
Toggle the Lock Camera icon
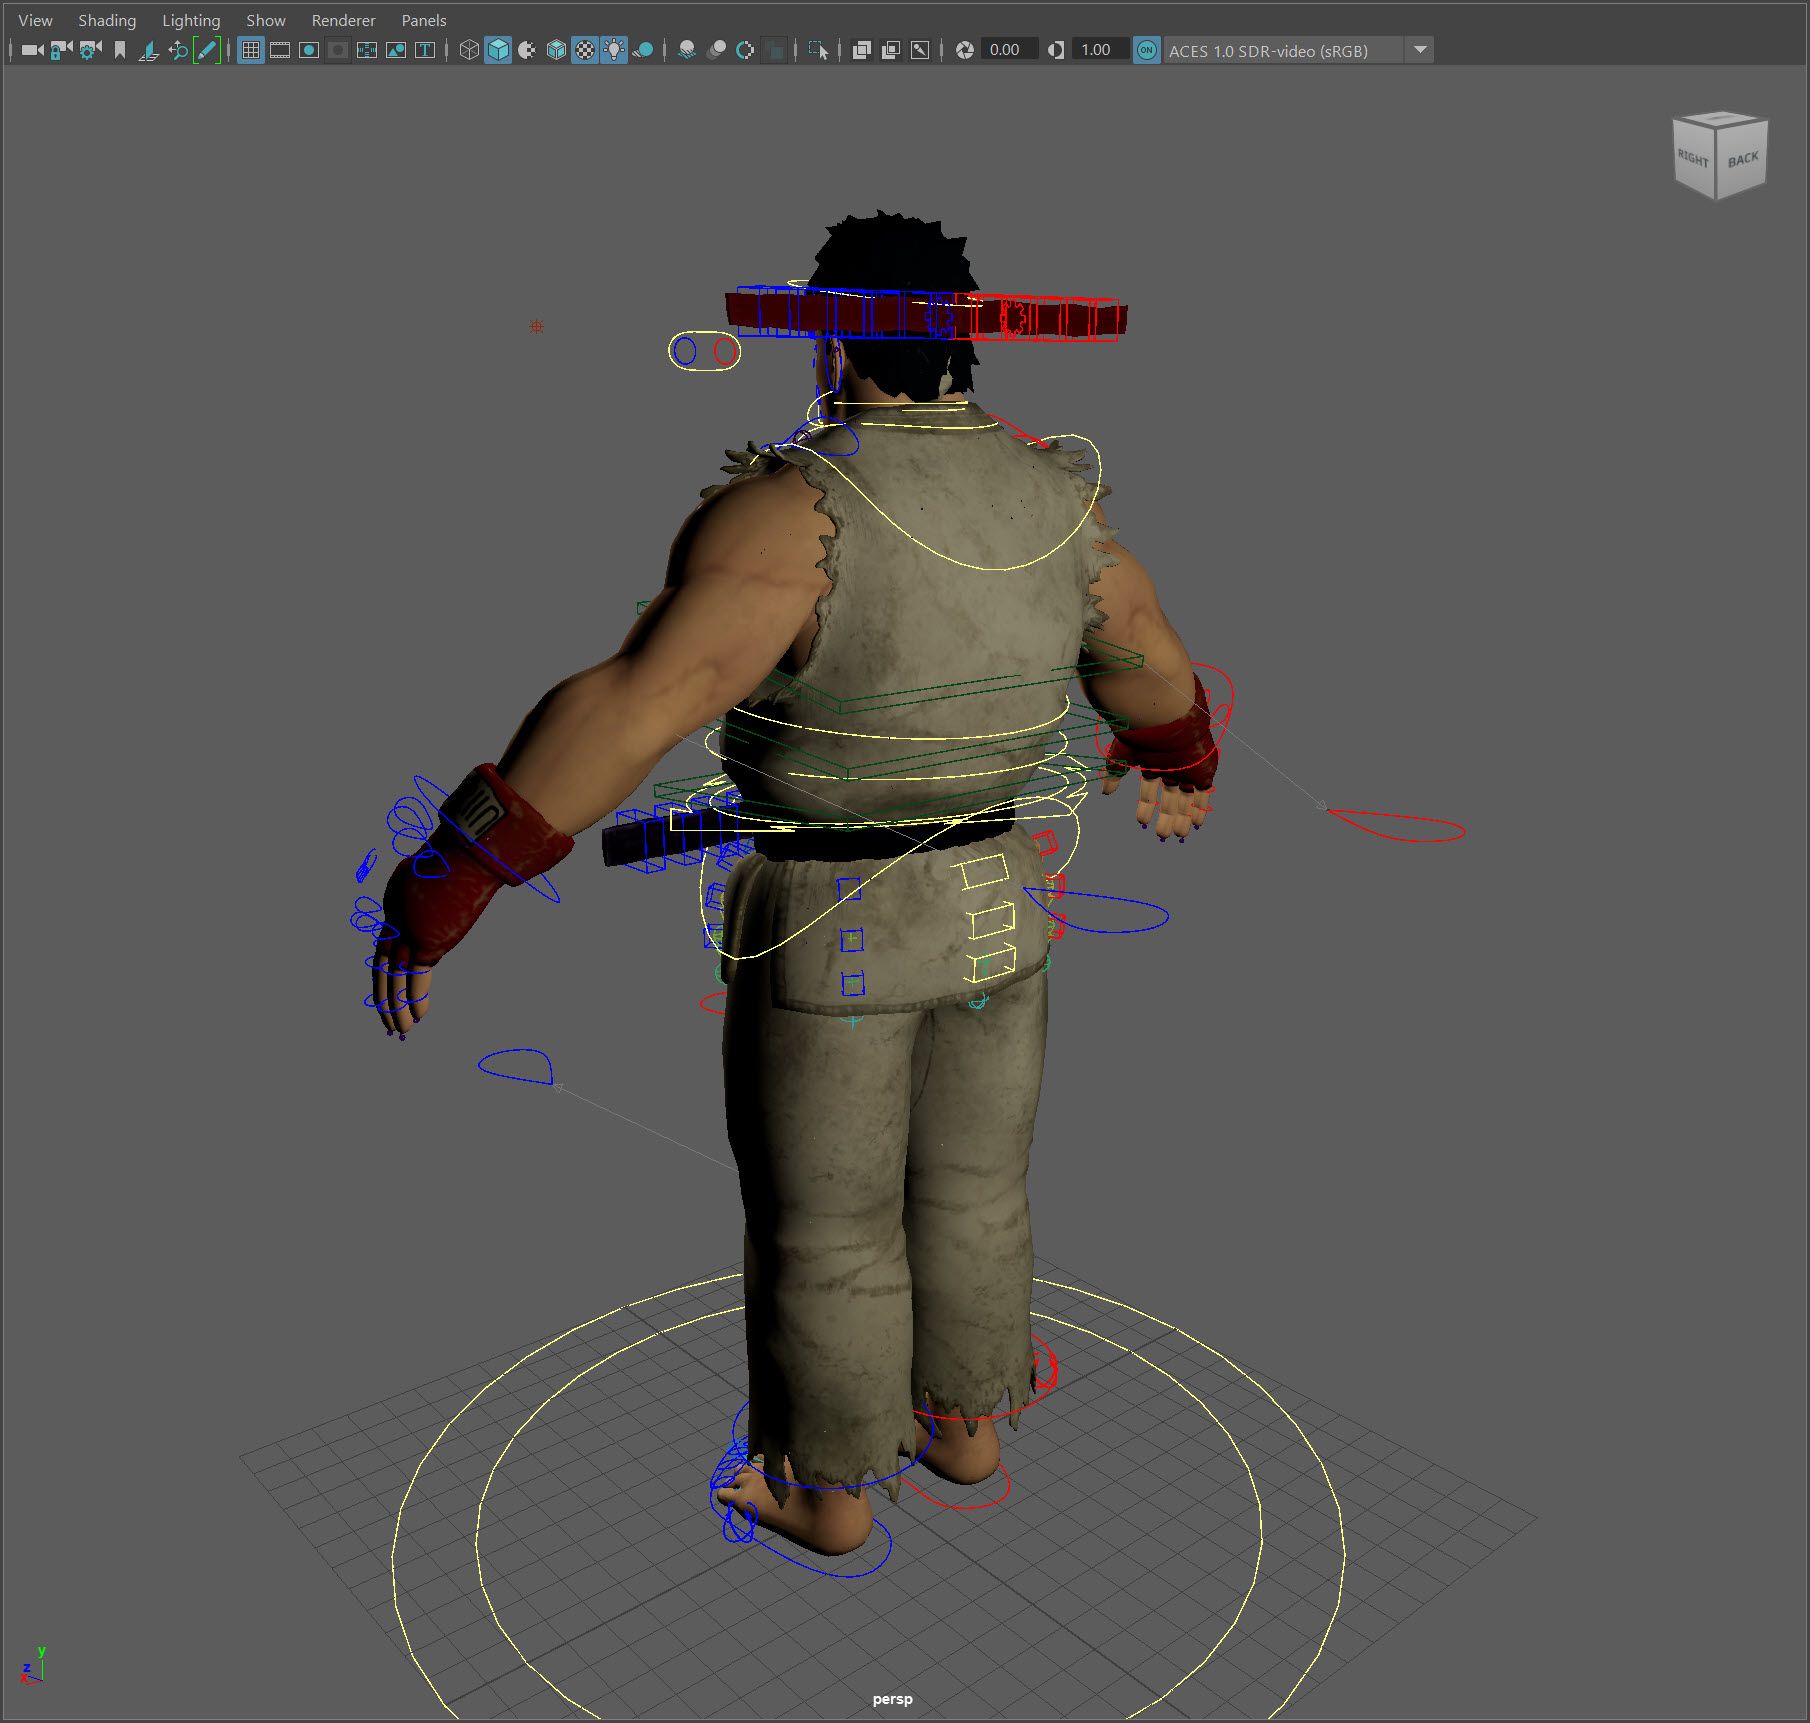(61, 50)
